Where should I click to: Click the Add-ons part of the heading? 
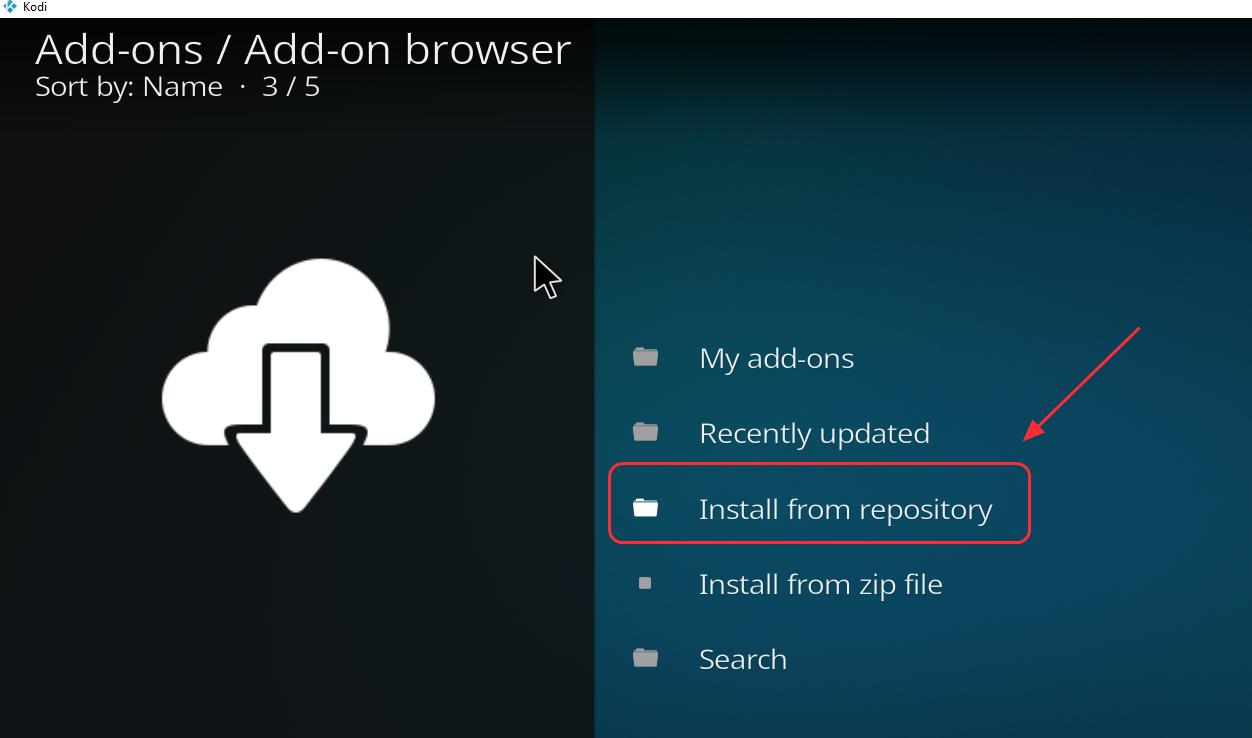[119, 49]
